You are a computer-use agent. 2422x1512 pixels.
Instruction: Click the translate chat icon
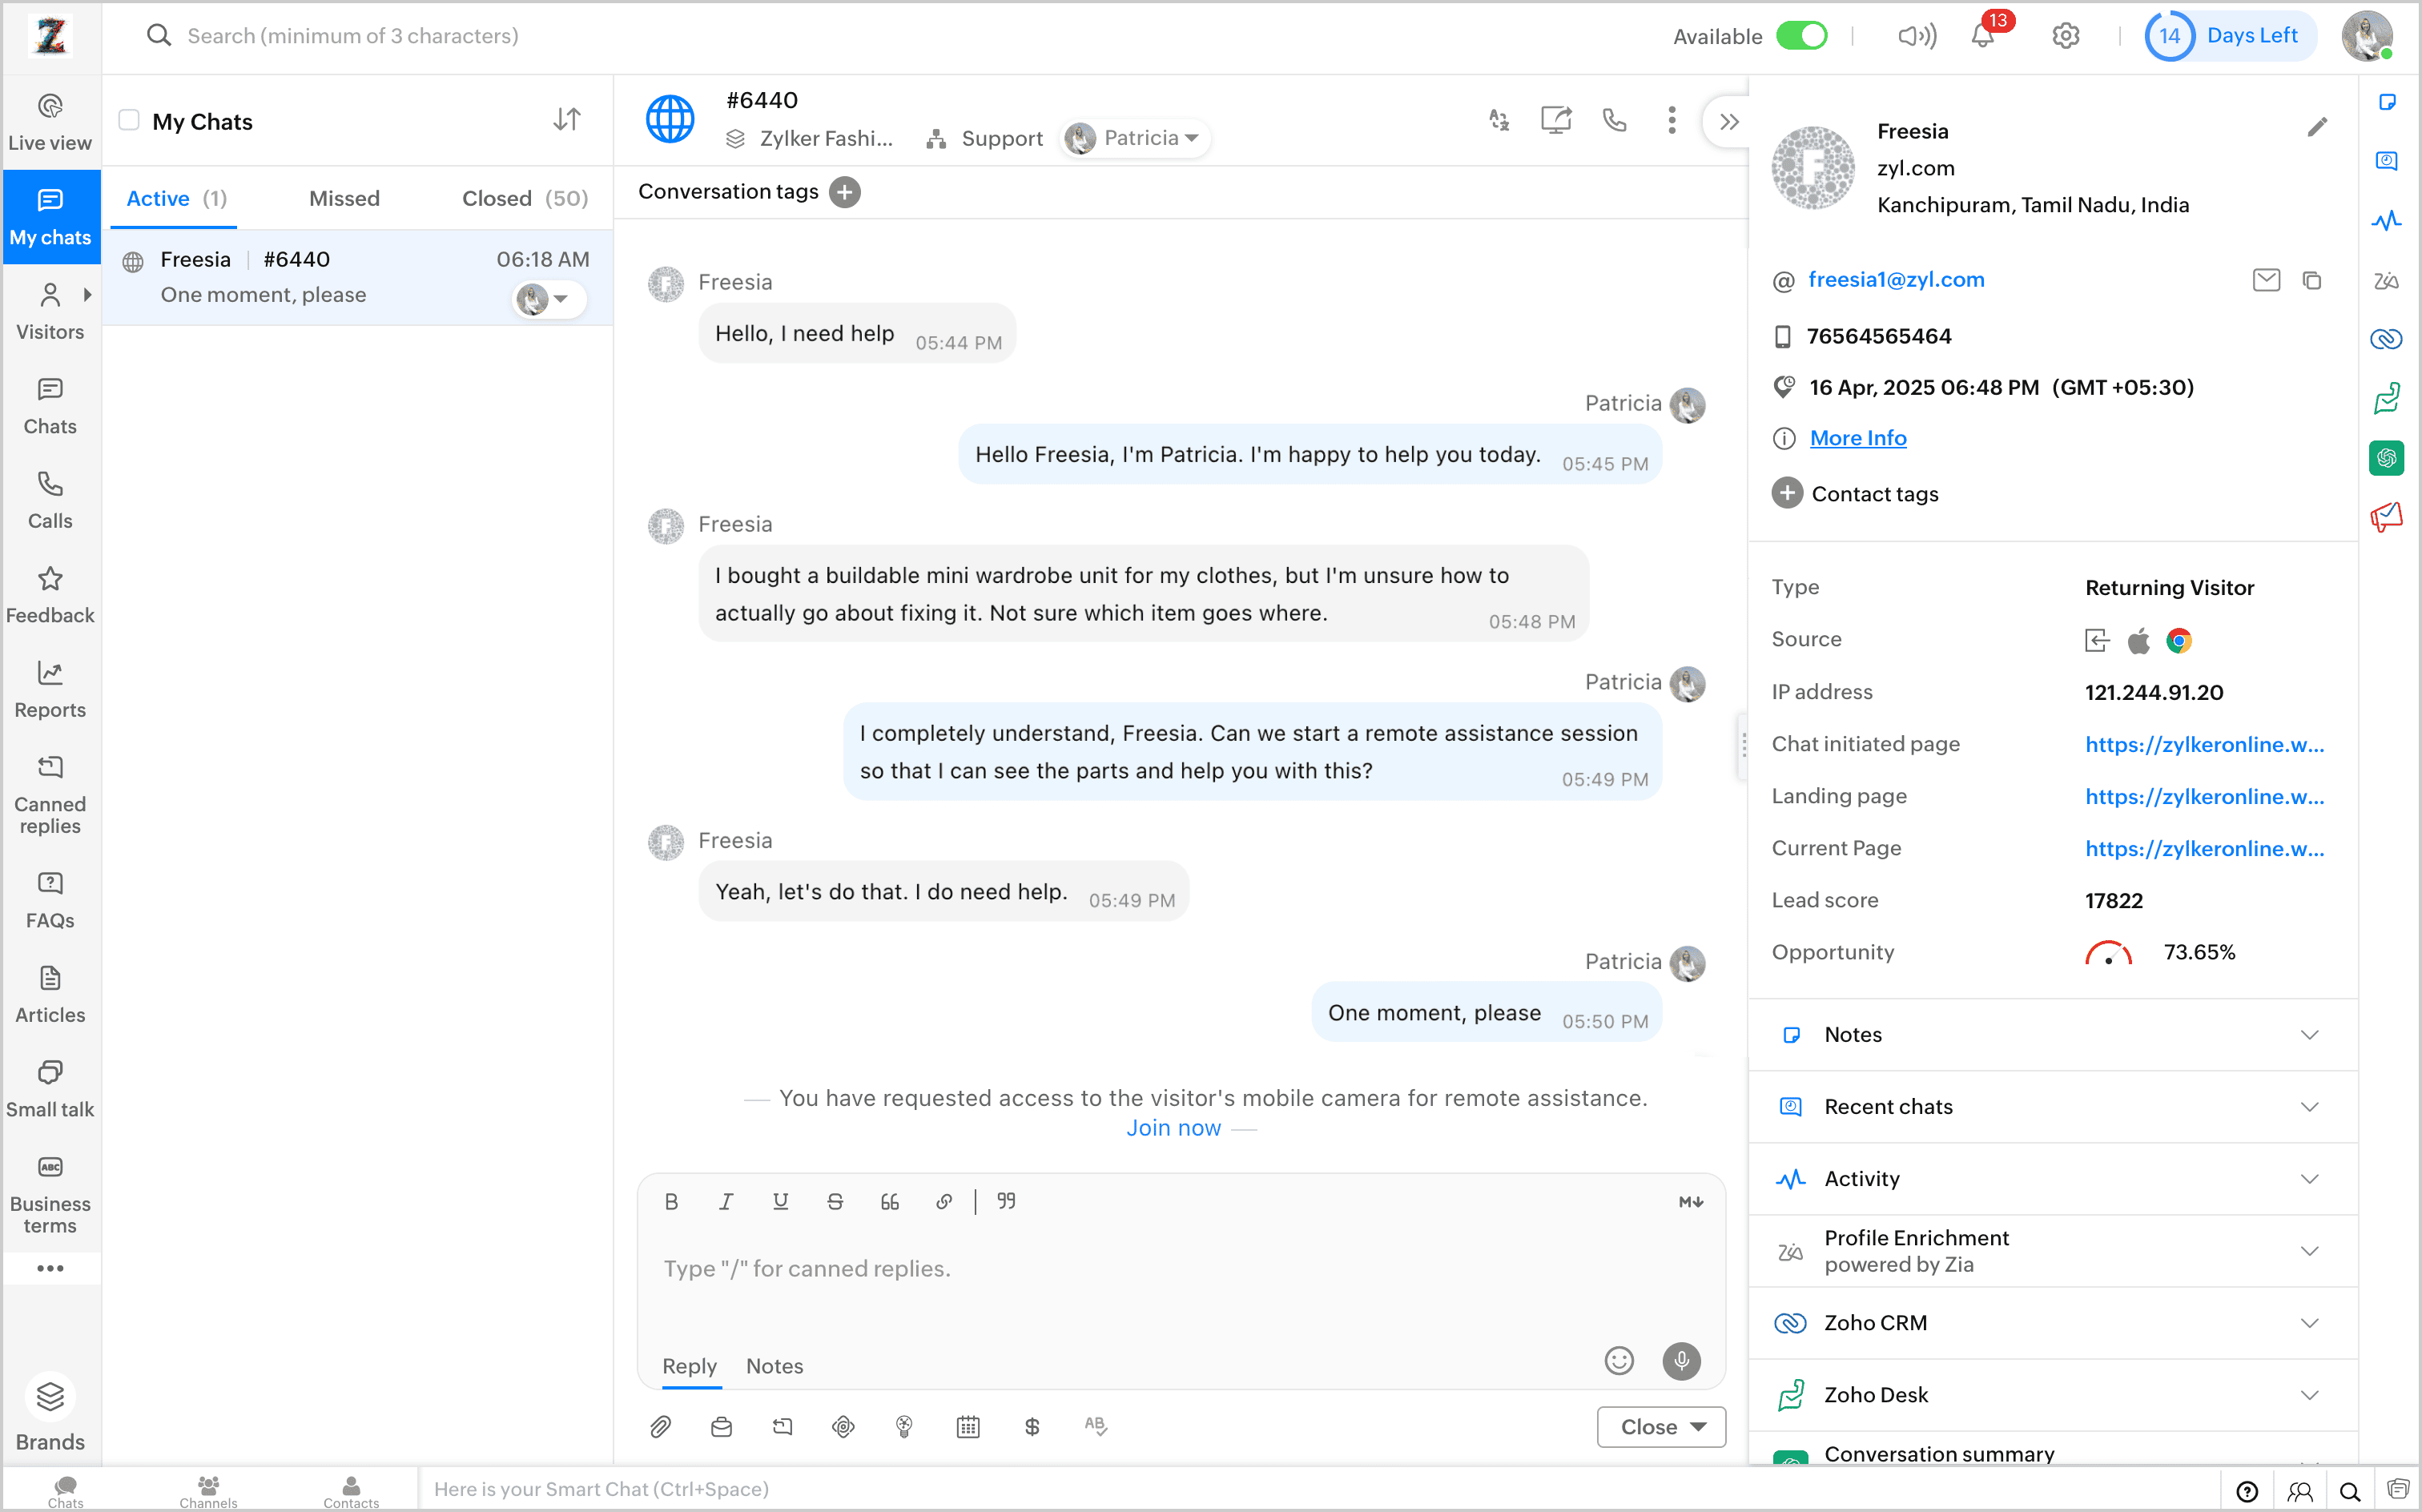pos(1498,121)
